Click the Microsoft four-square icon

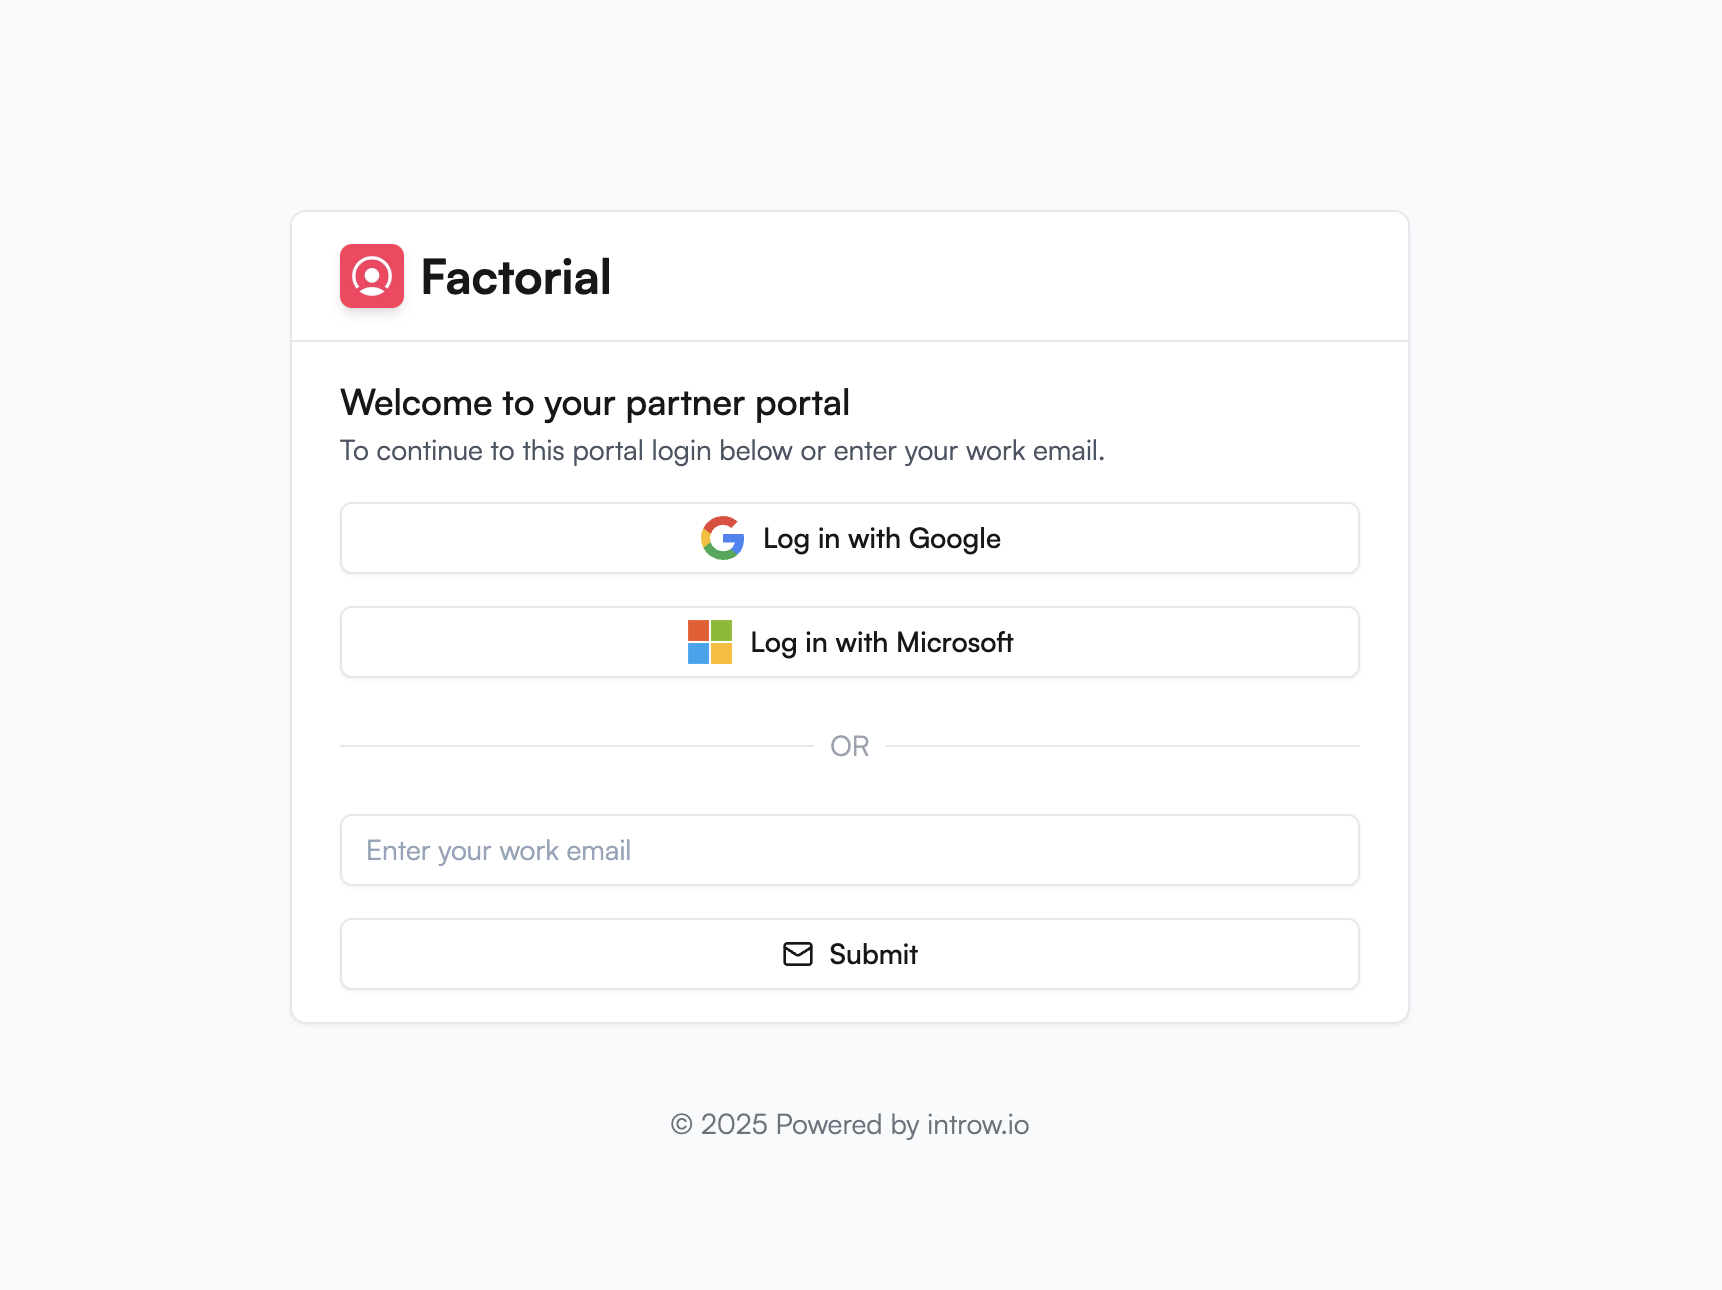tap(712, 642)
